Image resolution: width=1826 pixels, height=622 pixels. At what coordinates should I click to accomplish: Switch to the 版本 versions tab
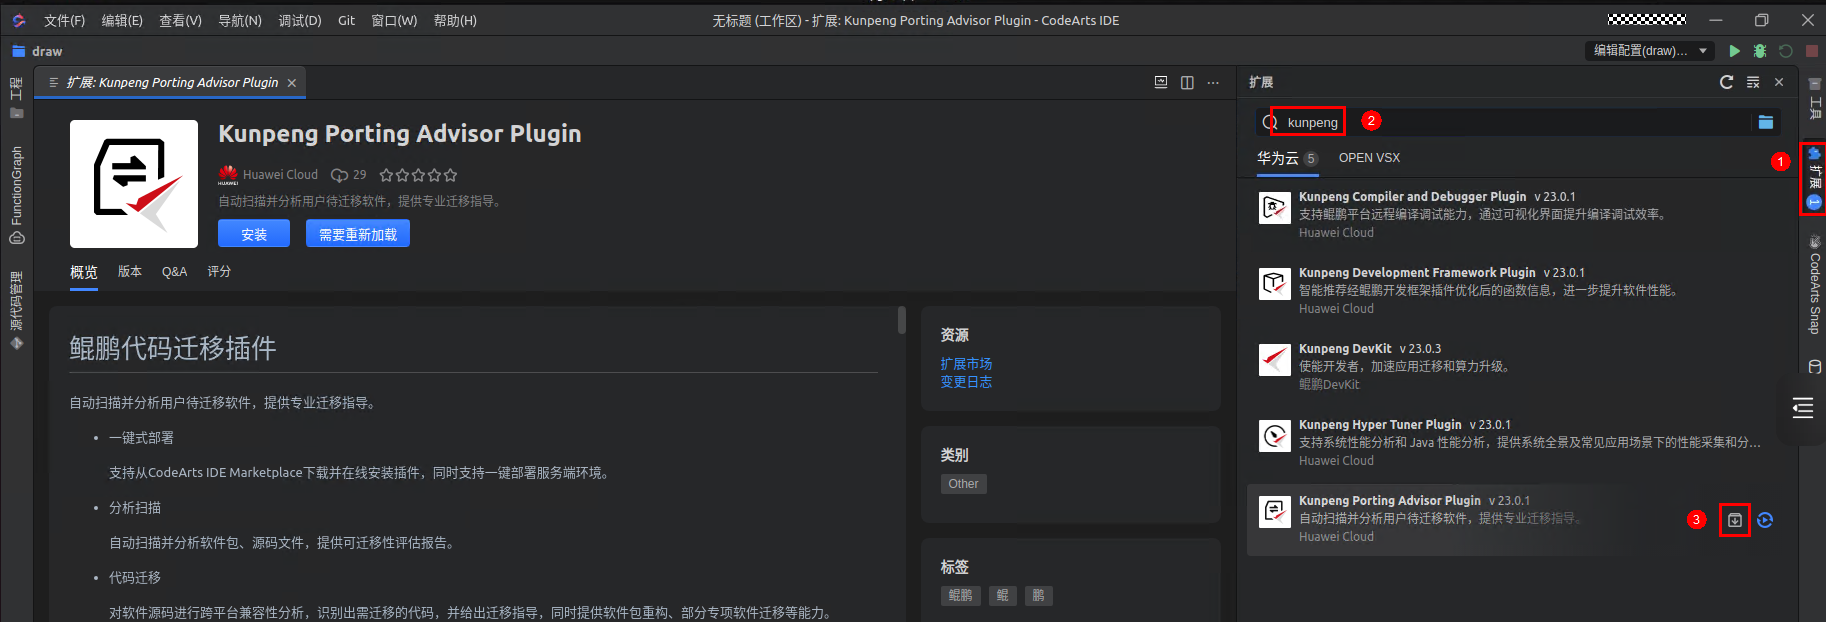(x=130, y=272)
